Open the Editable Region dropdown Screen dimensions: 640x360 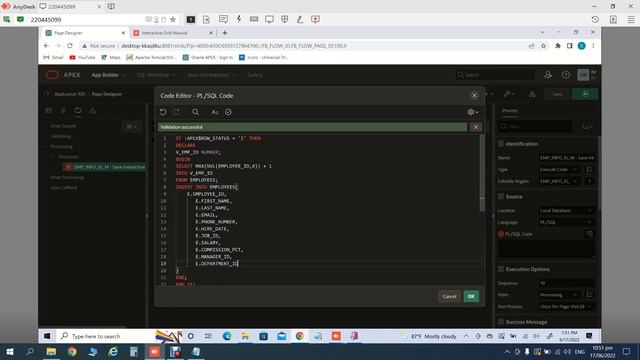(558, 181)
